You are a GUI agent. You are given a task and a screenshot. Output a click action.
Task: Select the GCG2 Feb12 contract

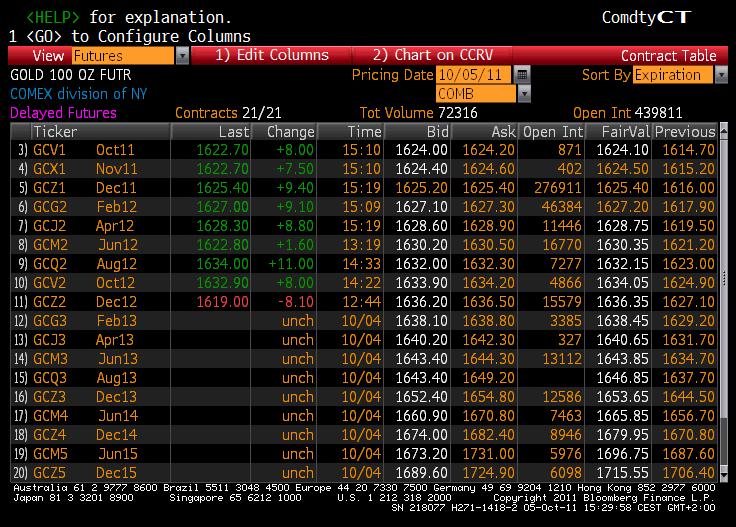[364, 207]
